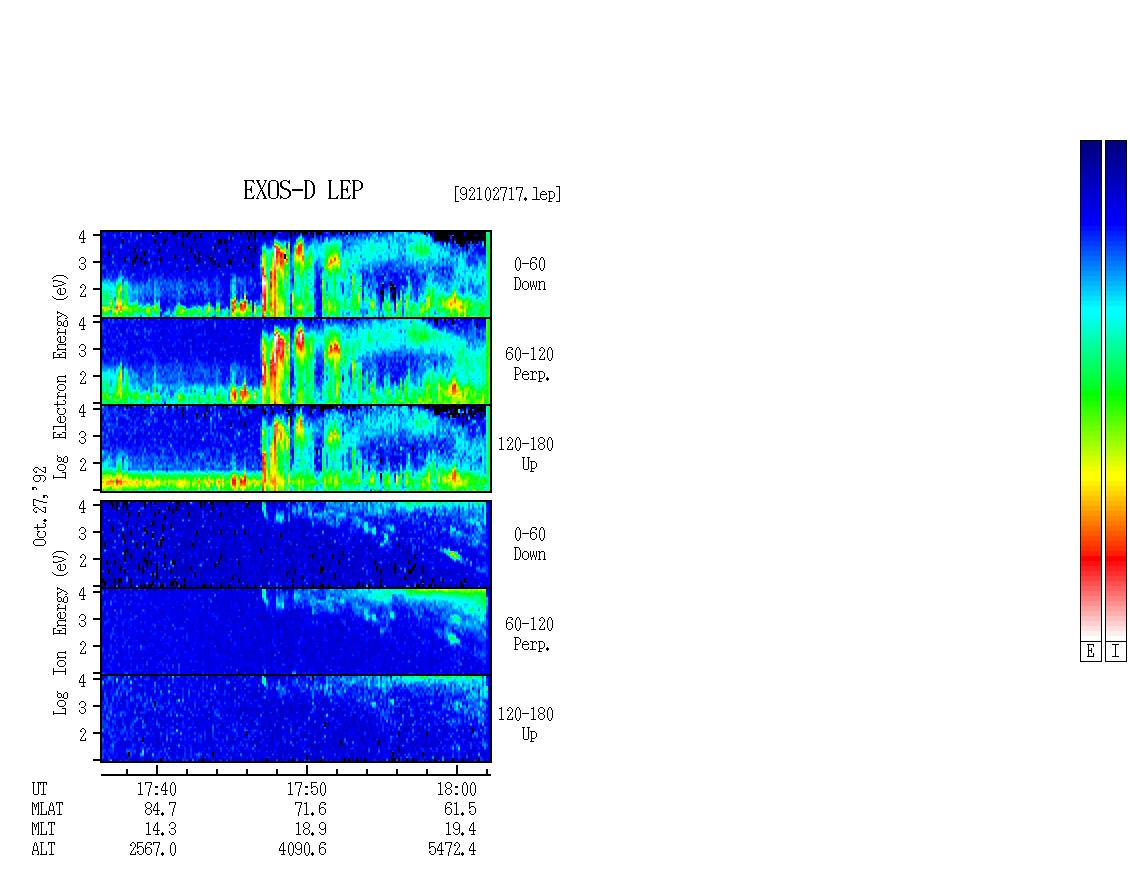Click the ion color scale bar above I
The height and width of the screenshot is (875, 1130).
1116,390
